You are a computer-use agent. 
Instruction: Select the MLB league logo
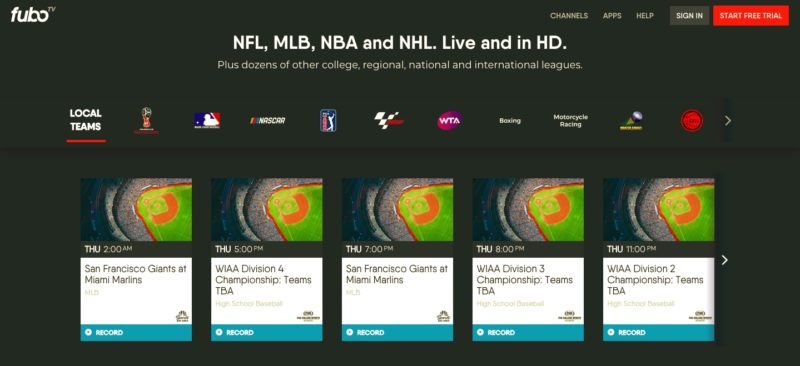click(x=207, y=120)
